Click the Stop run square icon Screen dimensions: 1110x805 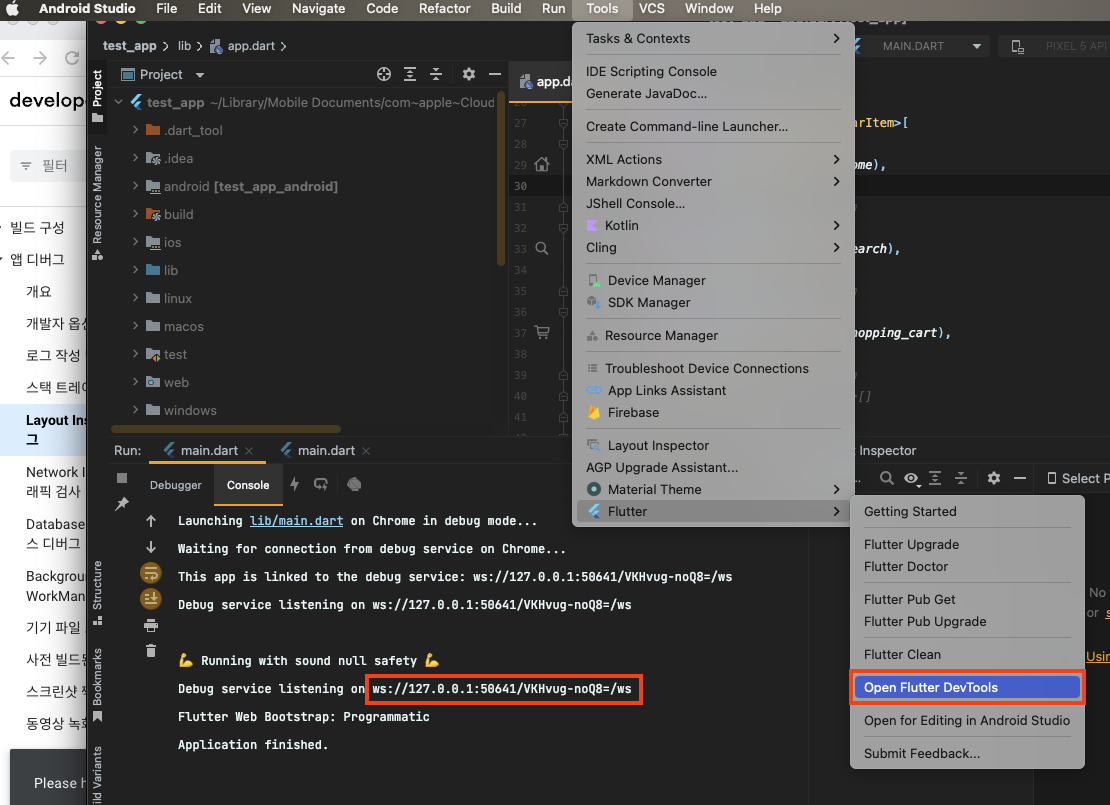(x=122, y=478)
